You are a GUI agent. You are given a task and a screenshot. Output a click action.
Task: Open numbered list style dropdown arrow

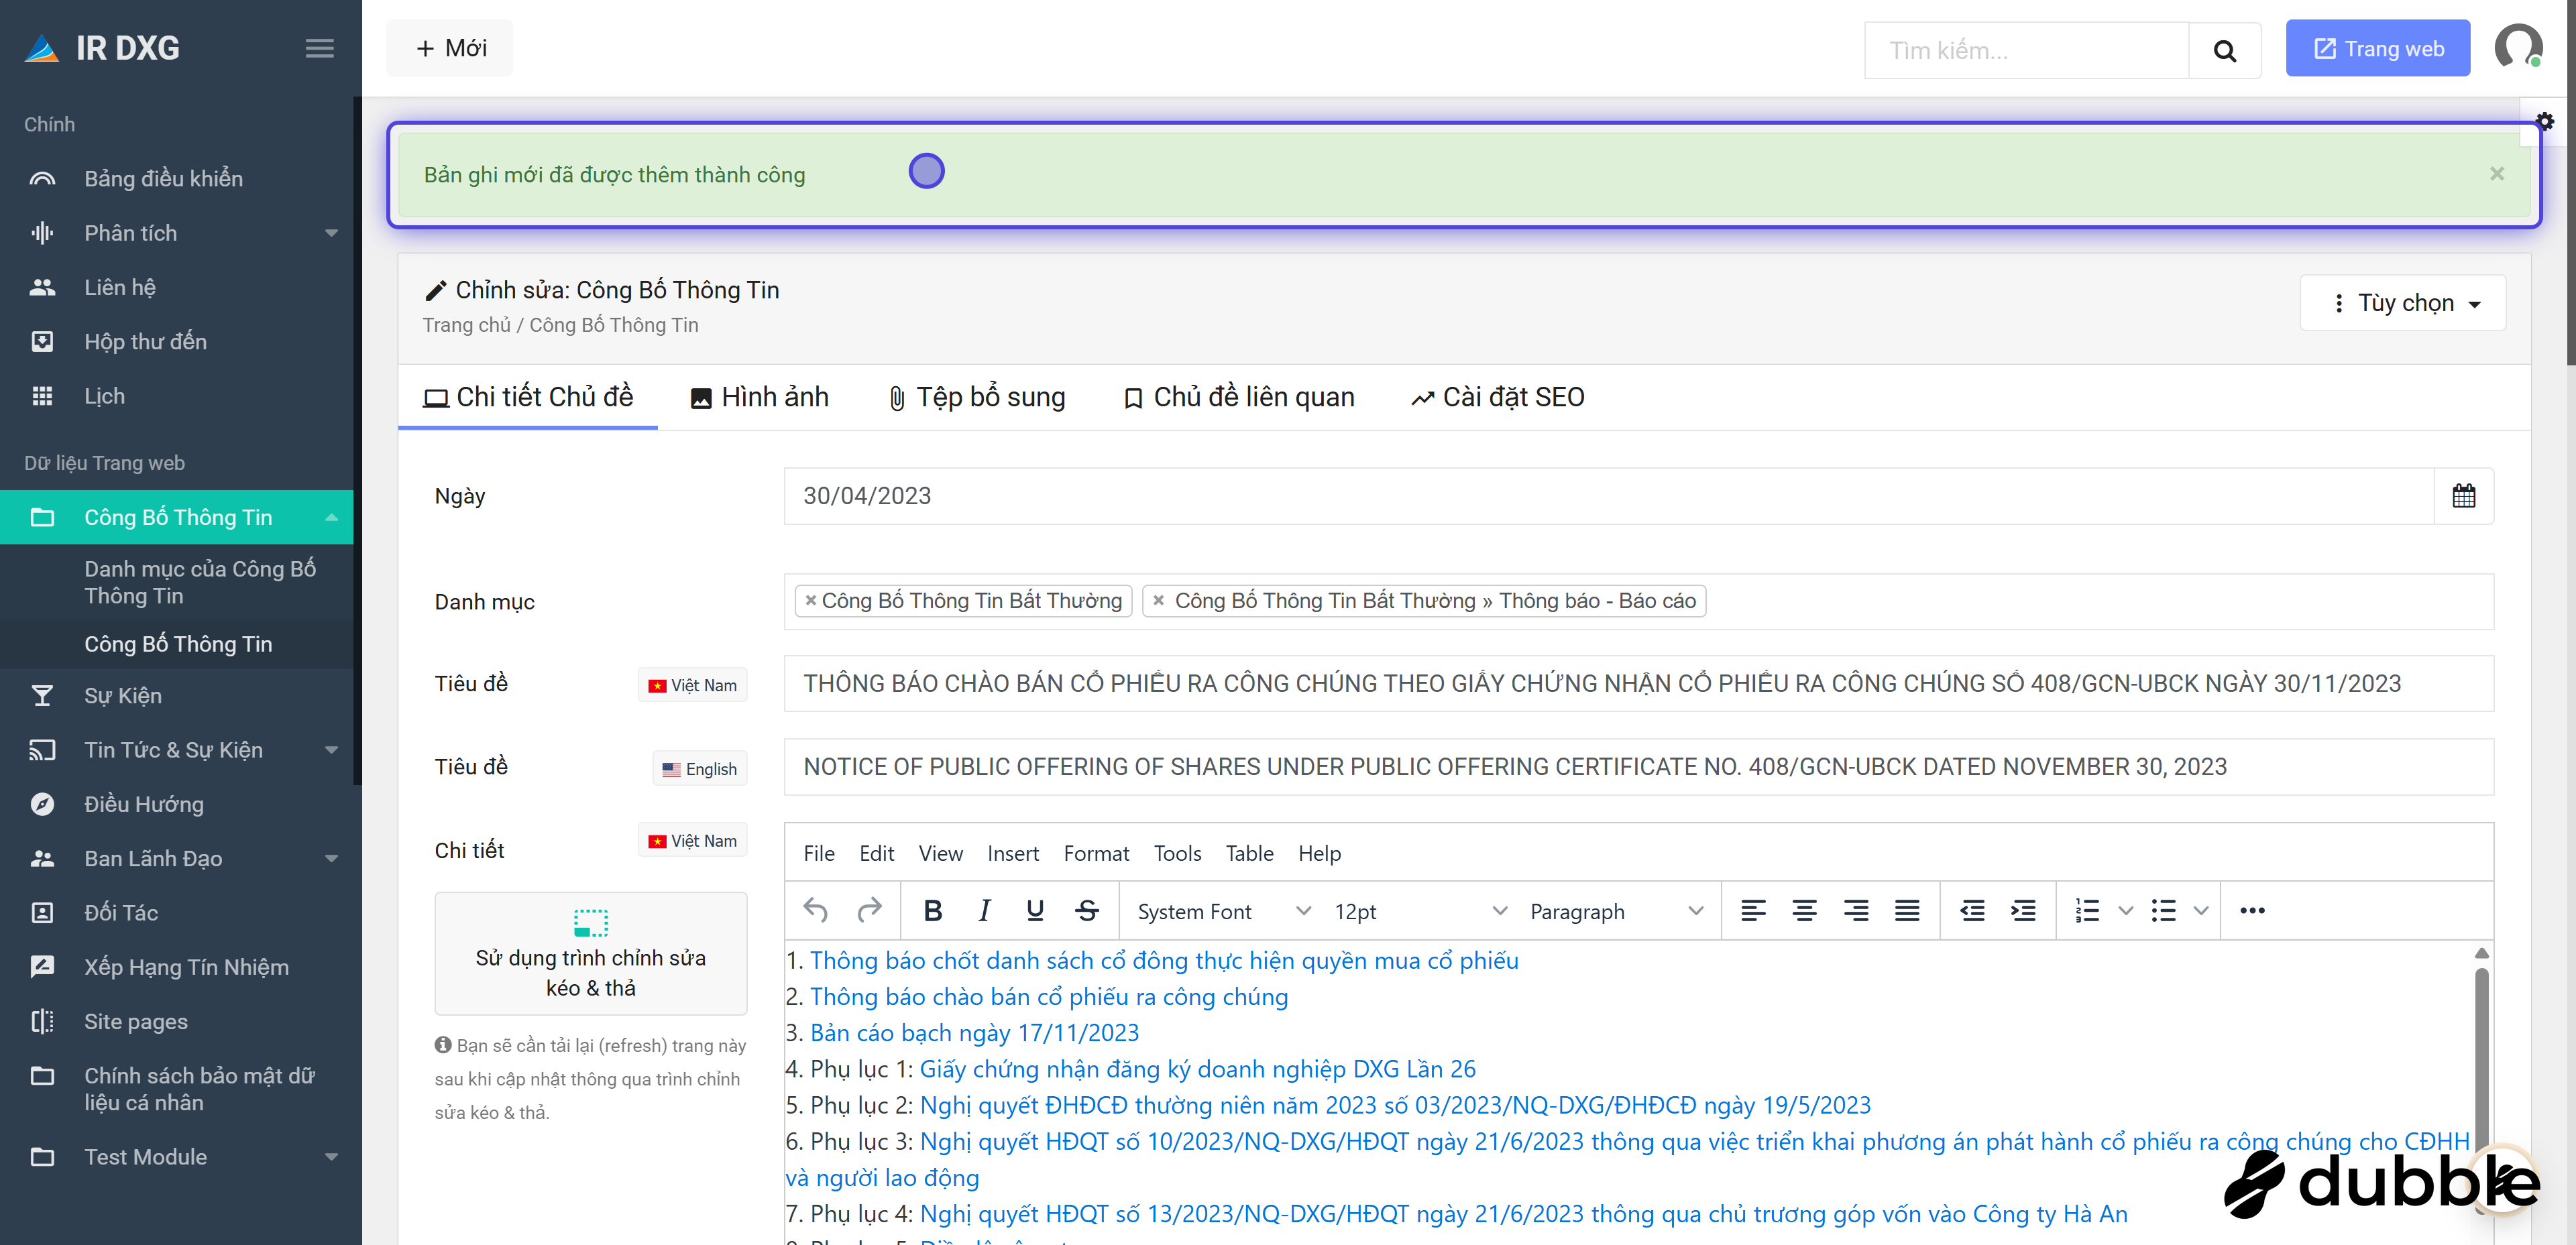(2126, 910)
